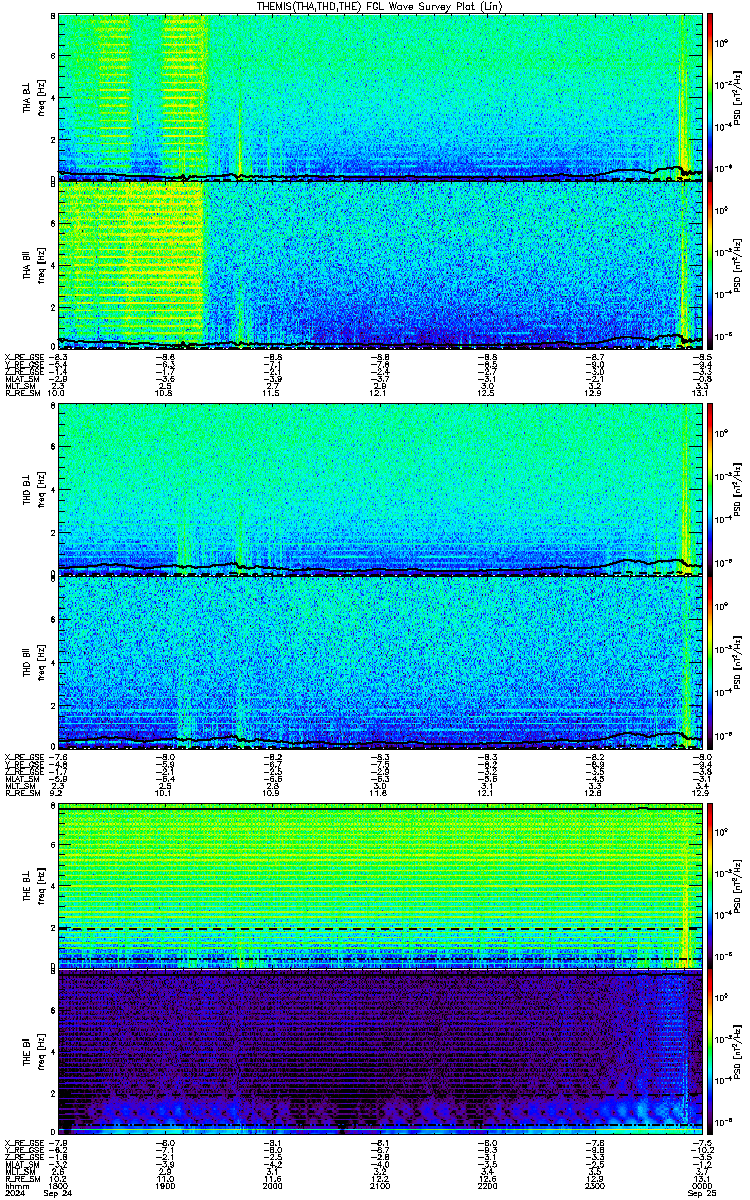The width and height of the screenshot is (750, 1200).
Task: Click X_RE_GSE row label under THA panels
Action: (23, 356)
